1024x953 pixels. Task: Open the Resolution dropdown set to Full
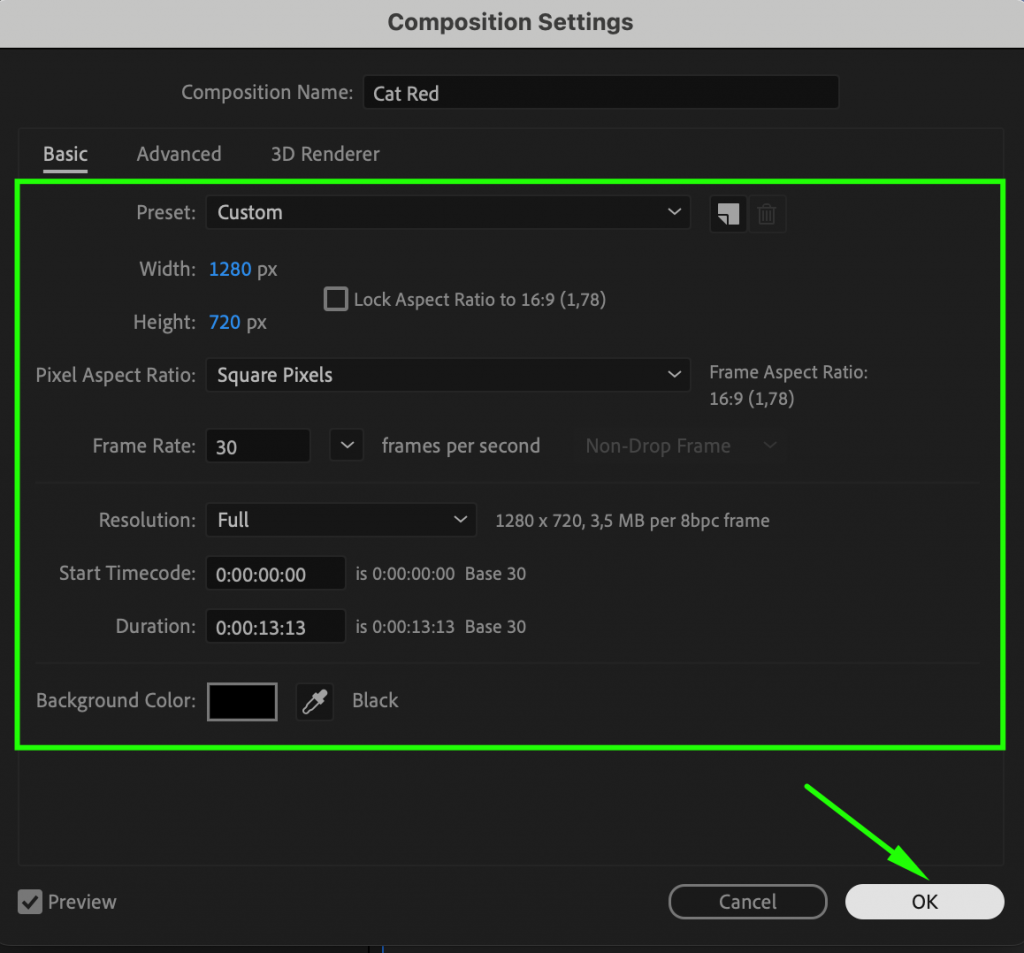point(340,519)
